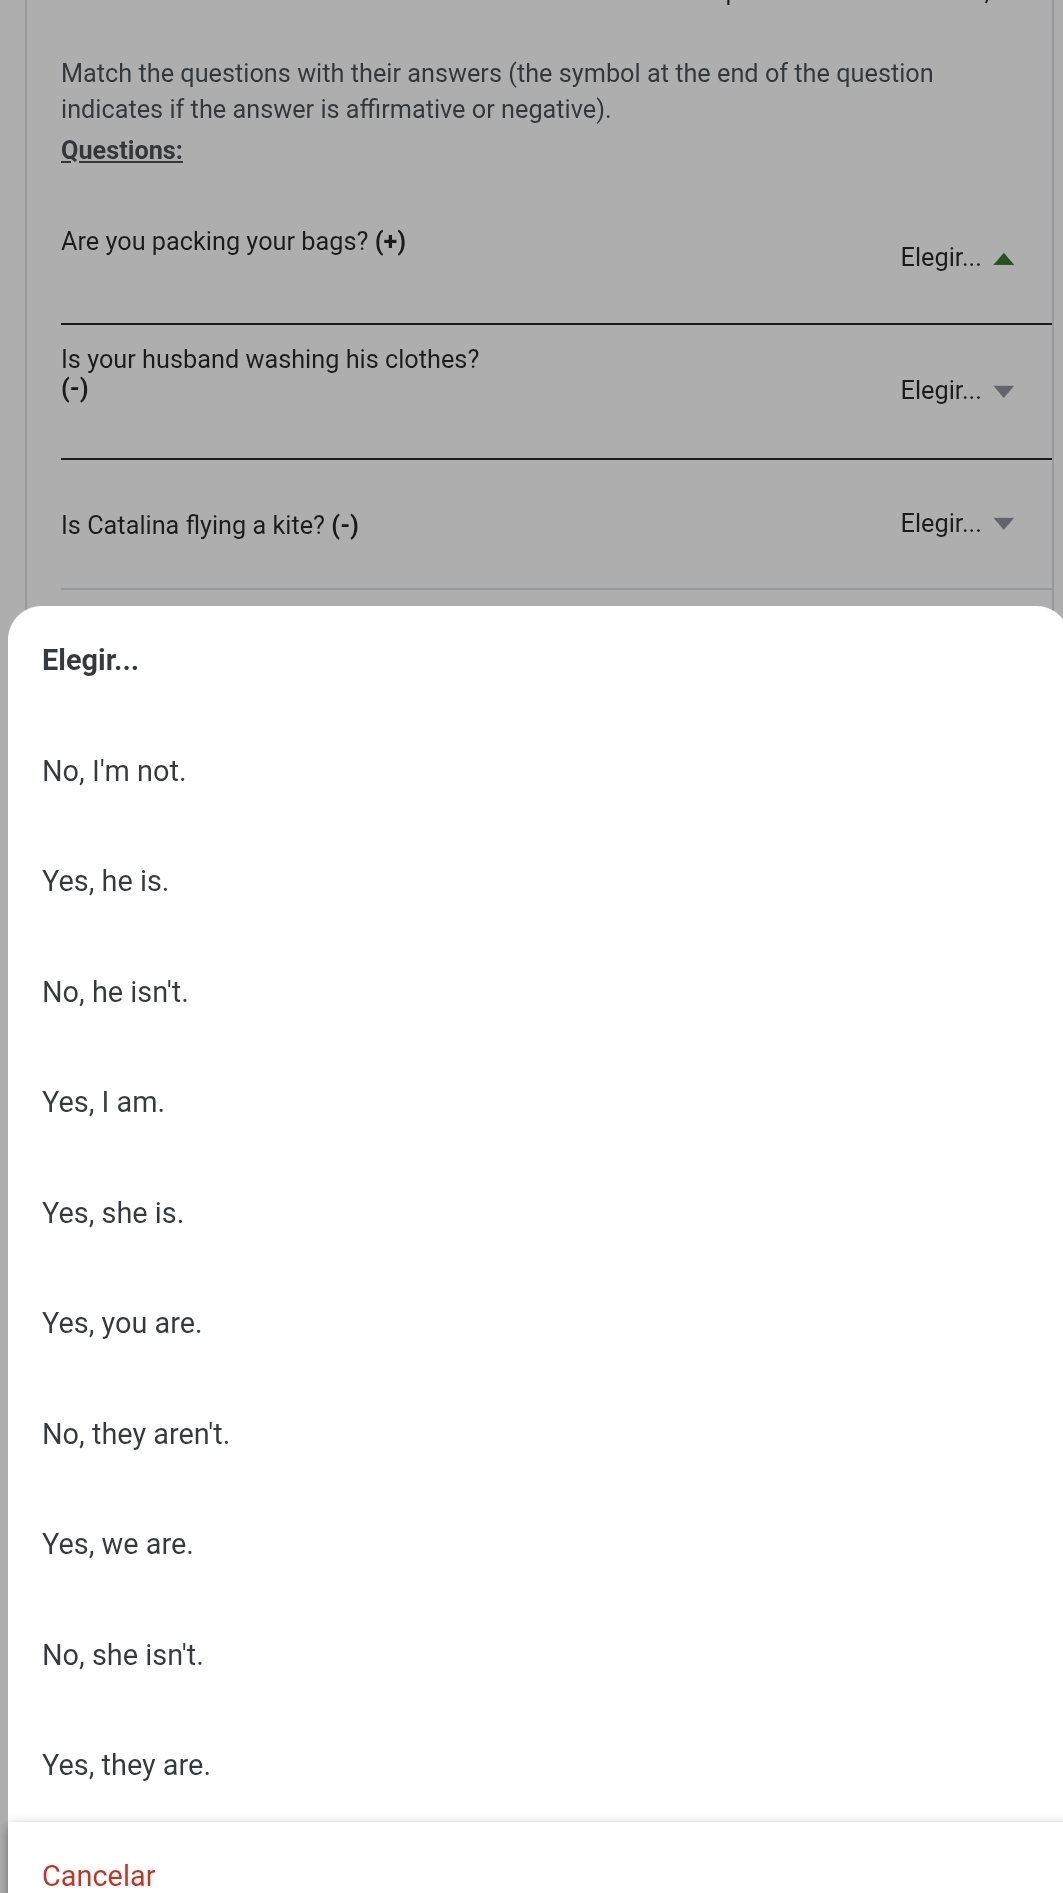The height and width of the screenshot is (1893, 1063).
Task: Open dropdown for 'Are you packing your bags?'
Action: 955,258
